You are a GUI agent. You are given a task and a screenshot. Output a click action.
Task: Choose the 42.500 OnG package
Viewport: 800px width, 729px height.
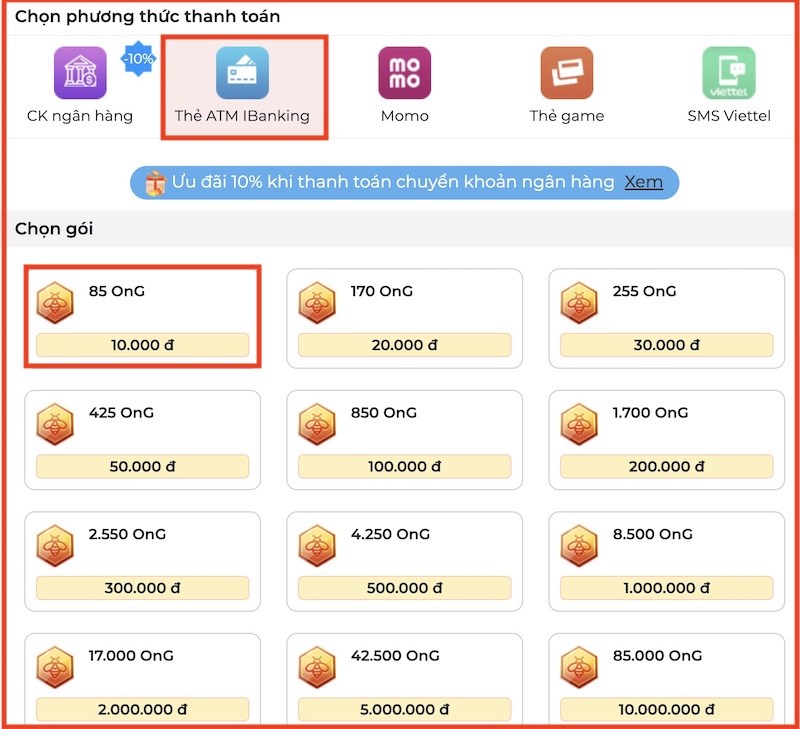[x=404, y=678]
